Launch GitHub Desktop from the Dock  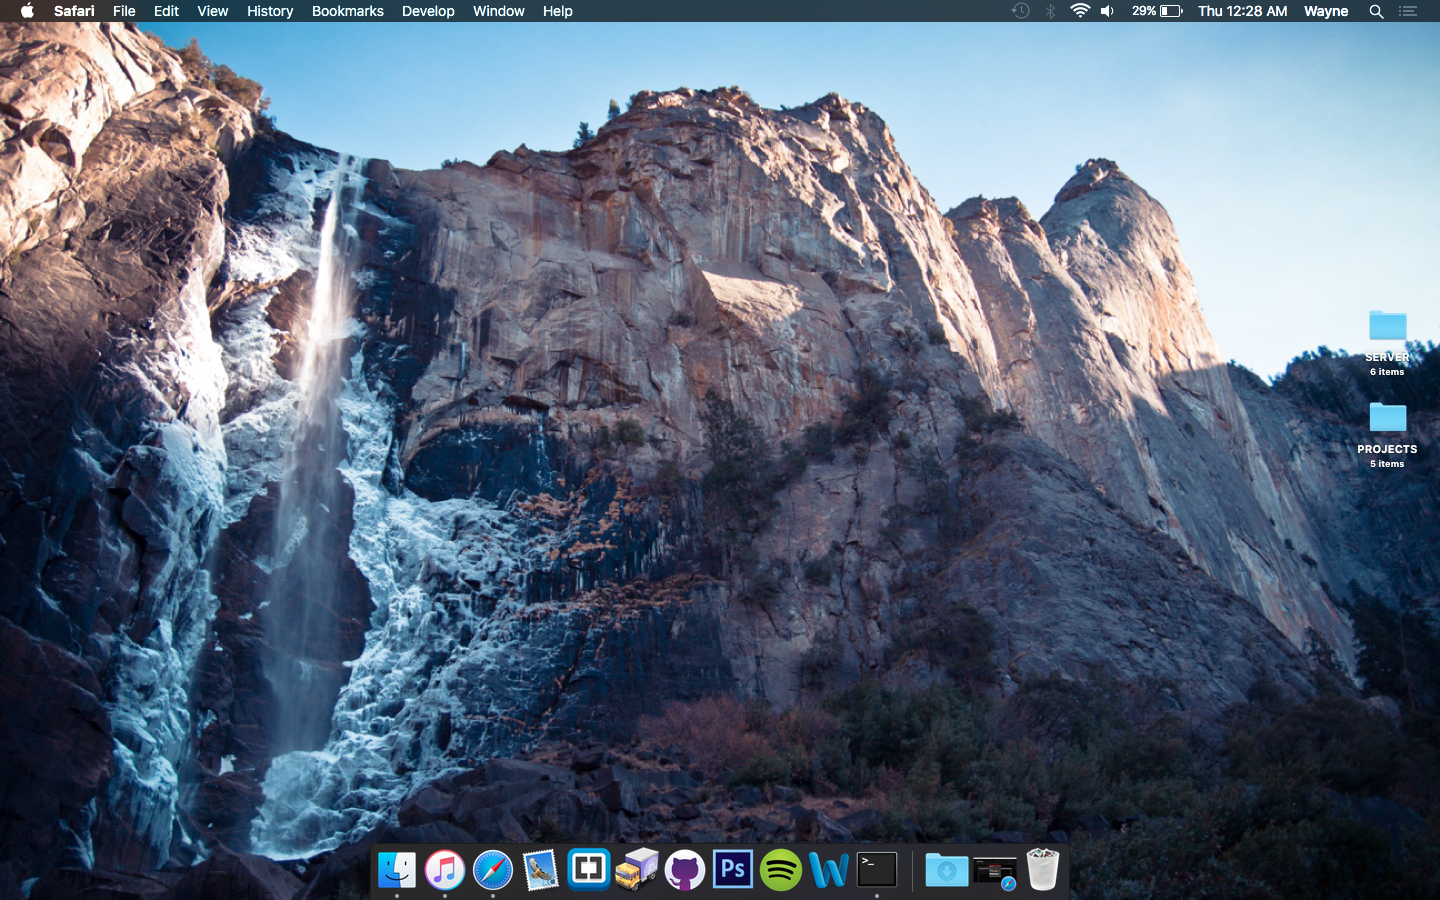click(685, 870)
